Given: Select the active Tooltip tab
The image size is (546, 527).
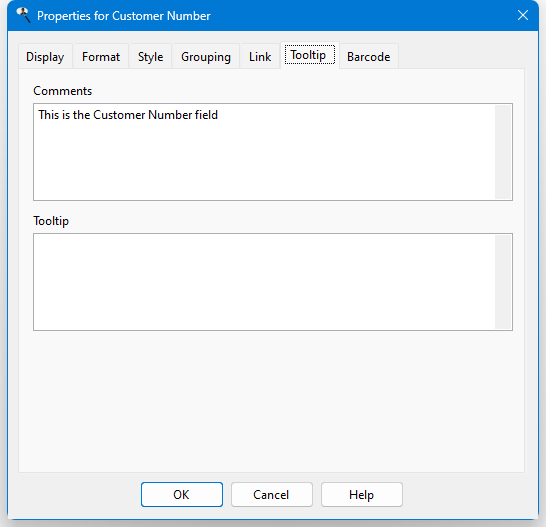Looking at the screenshot, I should pyautogui.click(x=310, y=55).
